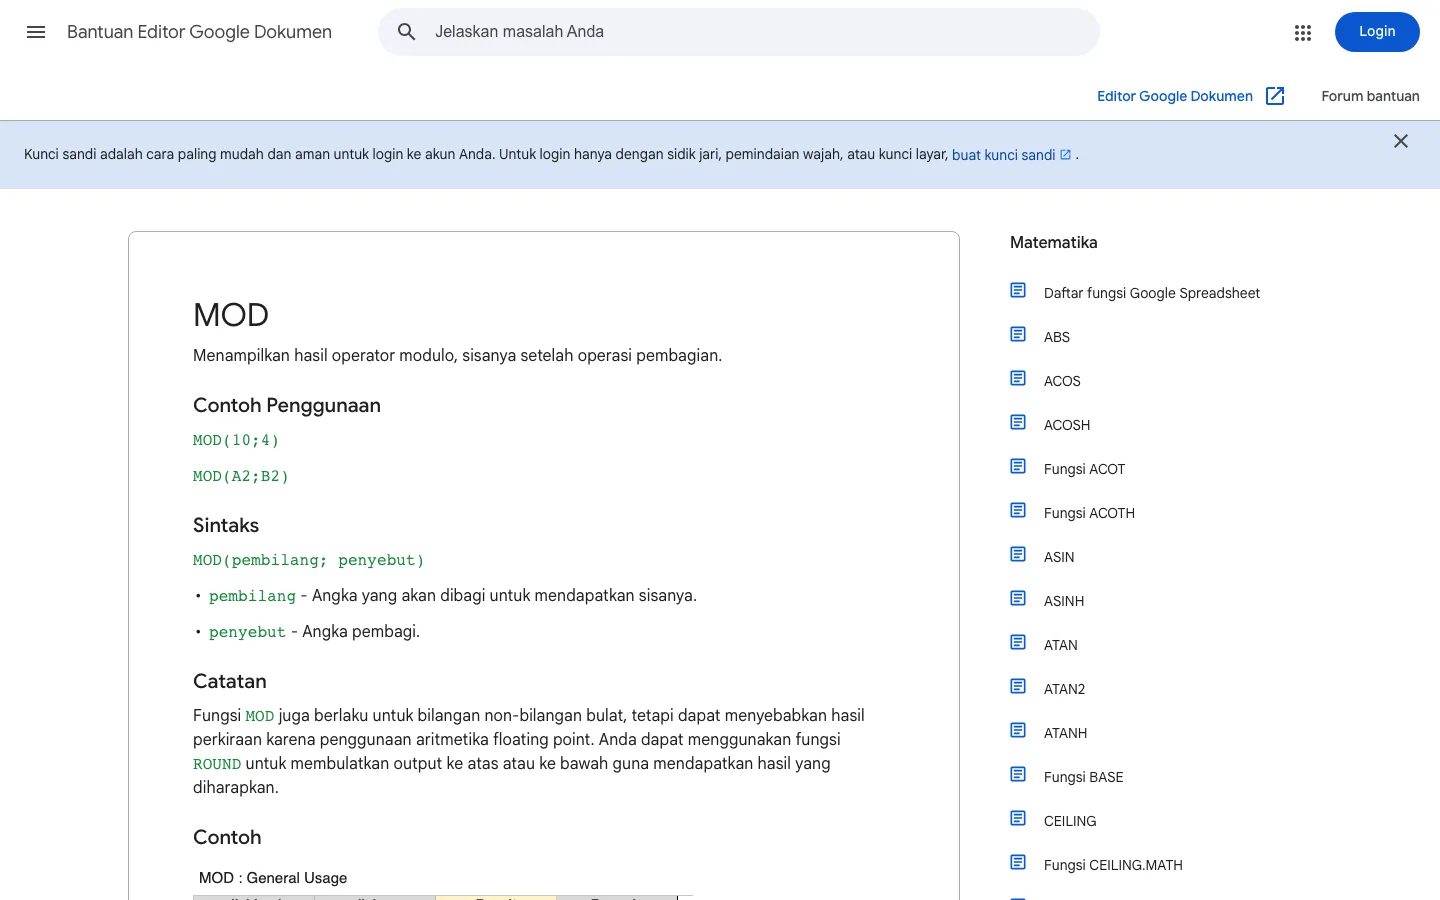
Task: Click the document icon beside Daftar fungsi Google Spreadsheet
Action: point(1018,291)
